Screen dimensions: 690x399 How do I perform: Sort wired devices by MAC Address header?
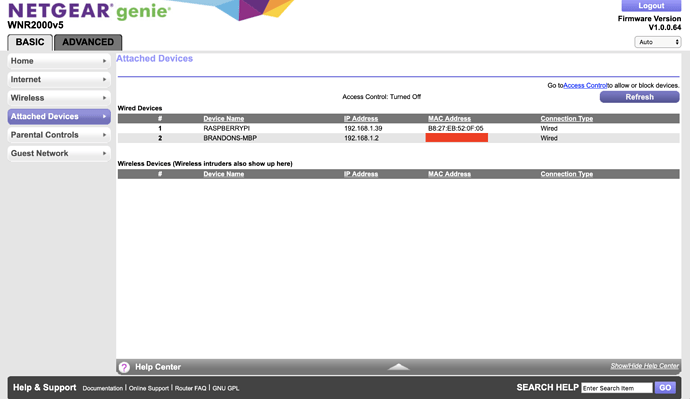tap(449, 118)
